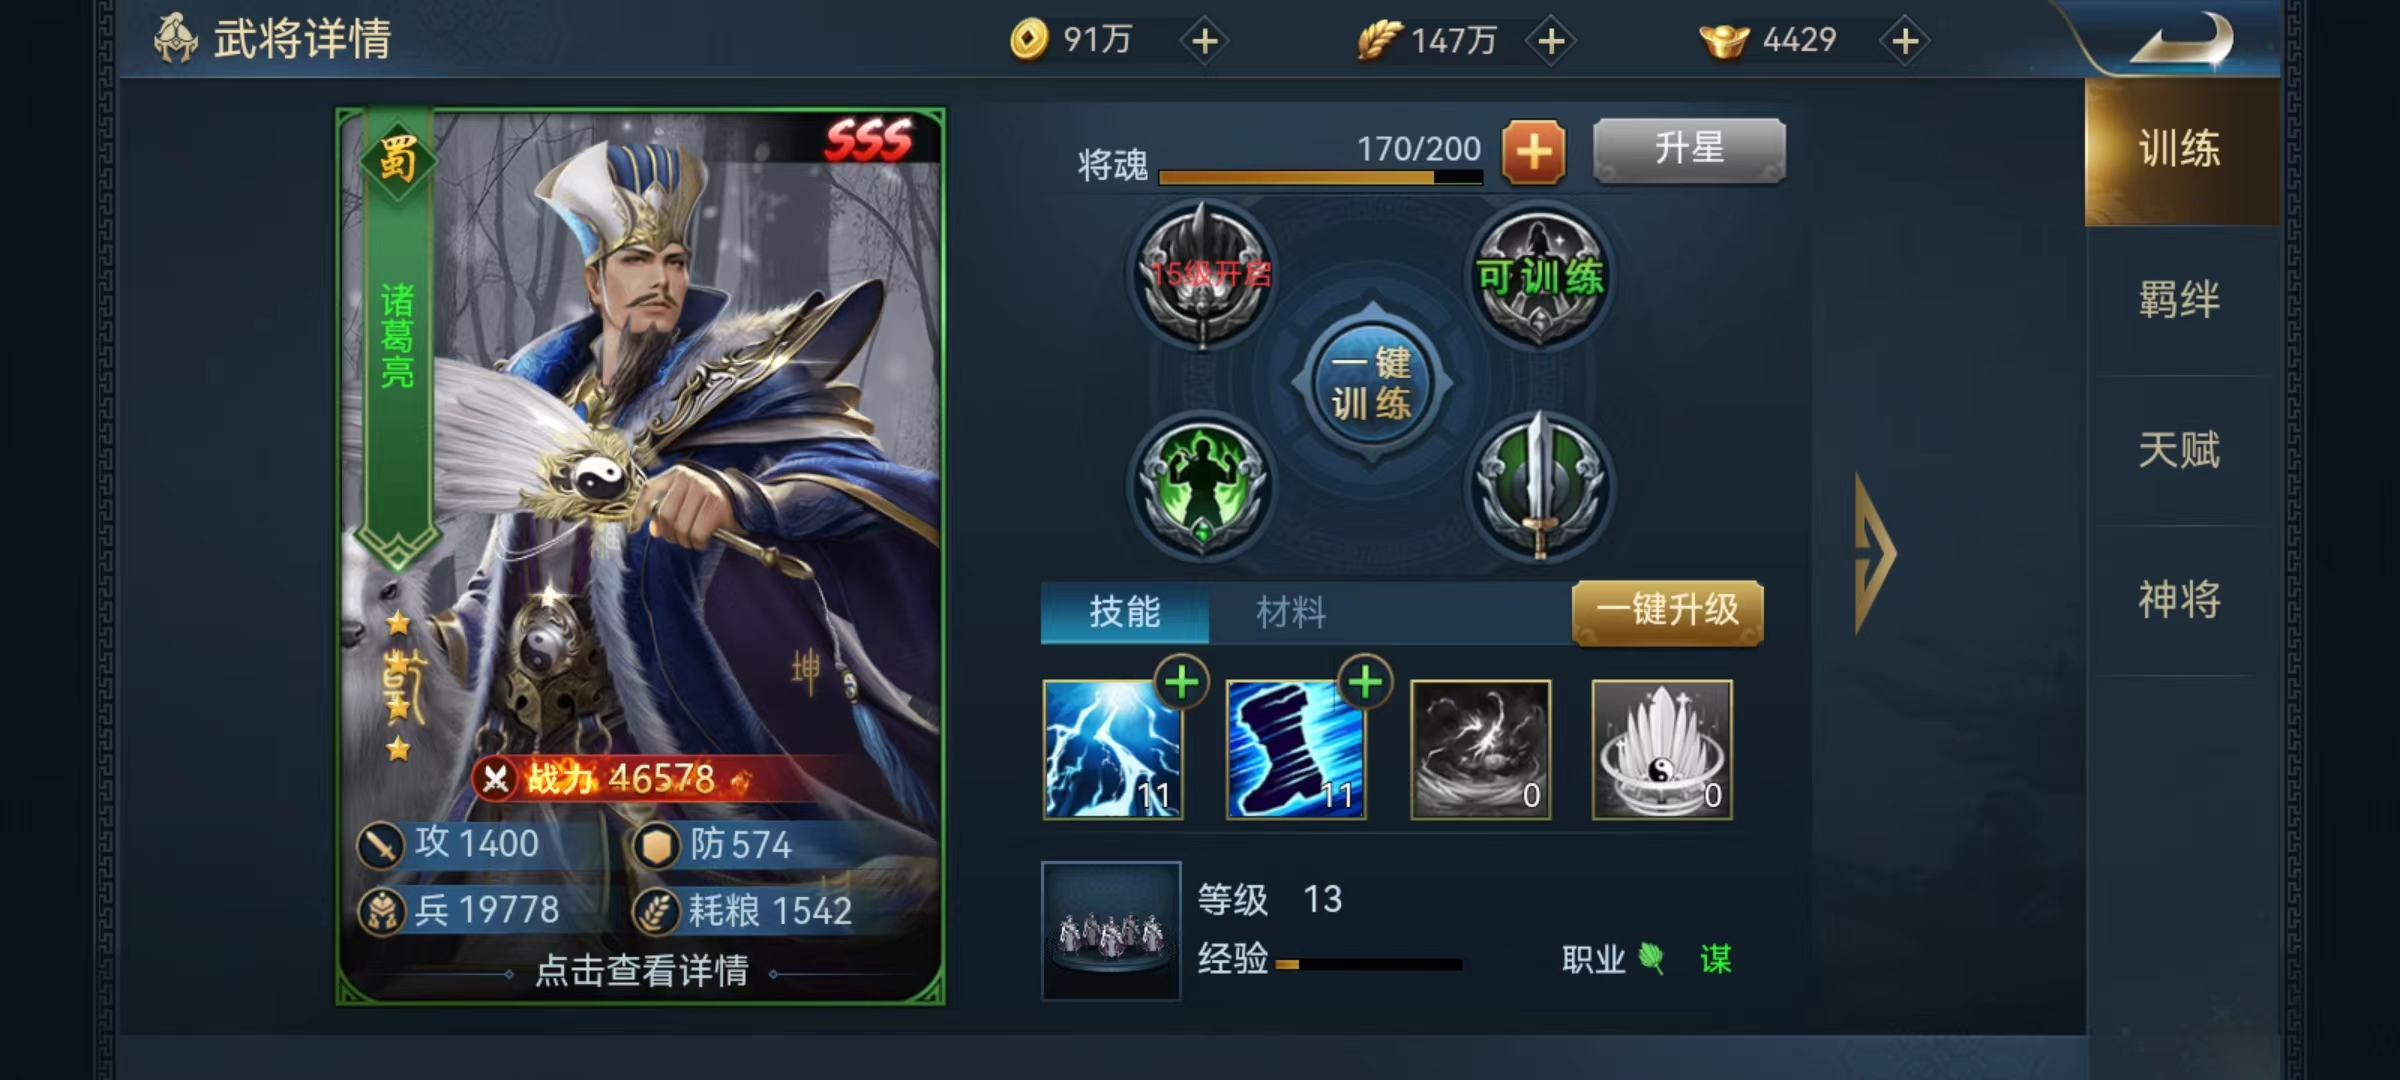Tap the curved back arrow icon
The height and width of the screenshot is (1080, 2400).
[2182, 41]
